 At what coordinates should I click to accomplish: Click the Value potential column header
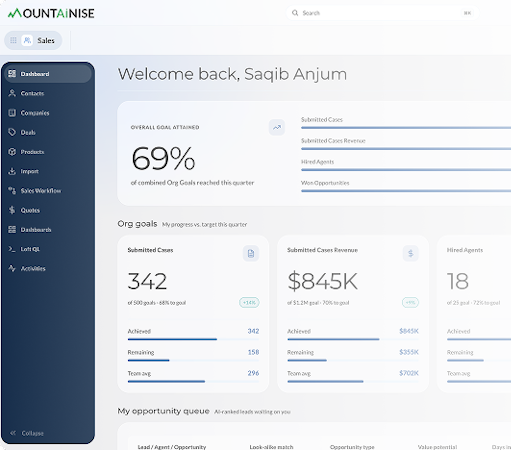coord(437,447)
